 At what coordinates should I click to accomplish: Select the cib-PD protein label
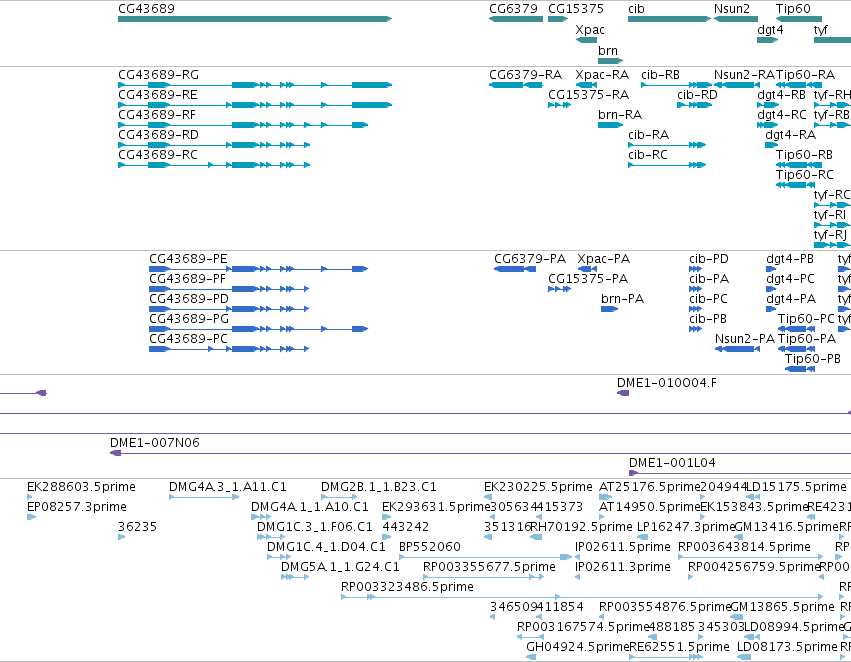(x=709, y=259)
